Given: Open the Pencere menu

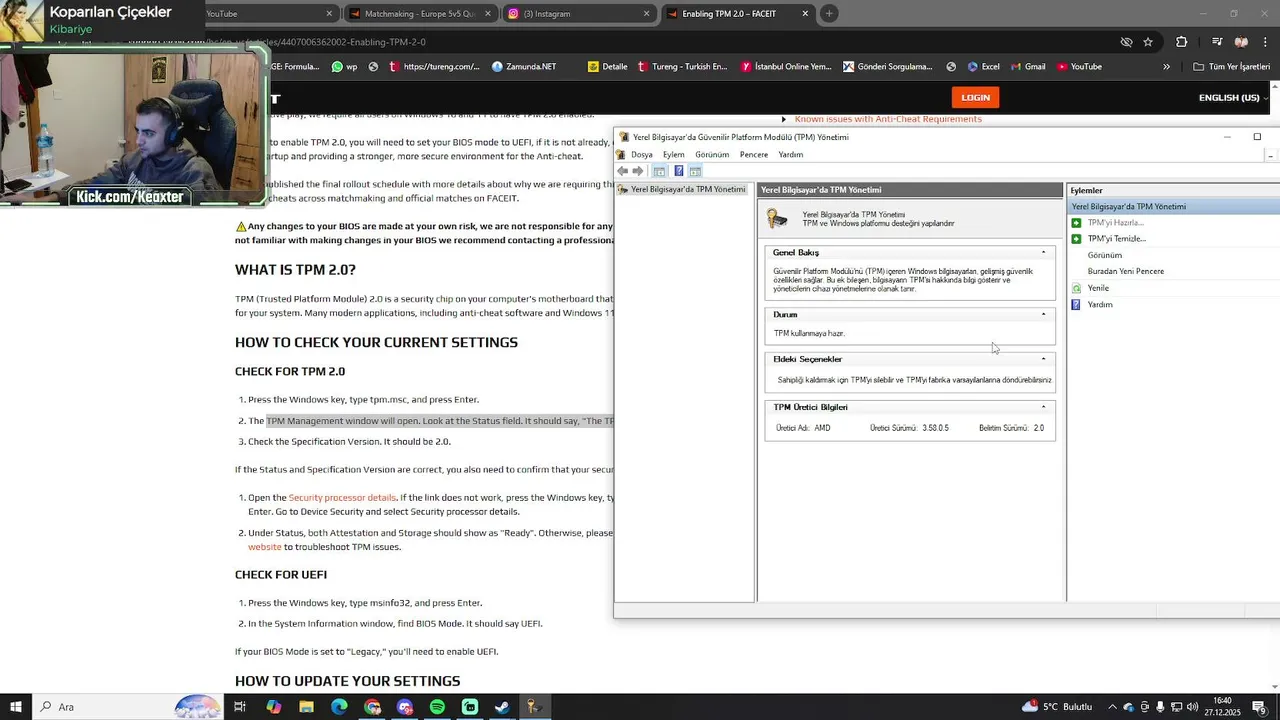Looking at the screenshot, I should (x=754, y=155).
